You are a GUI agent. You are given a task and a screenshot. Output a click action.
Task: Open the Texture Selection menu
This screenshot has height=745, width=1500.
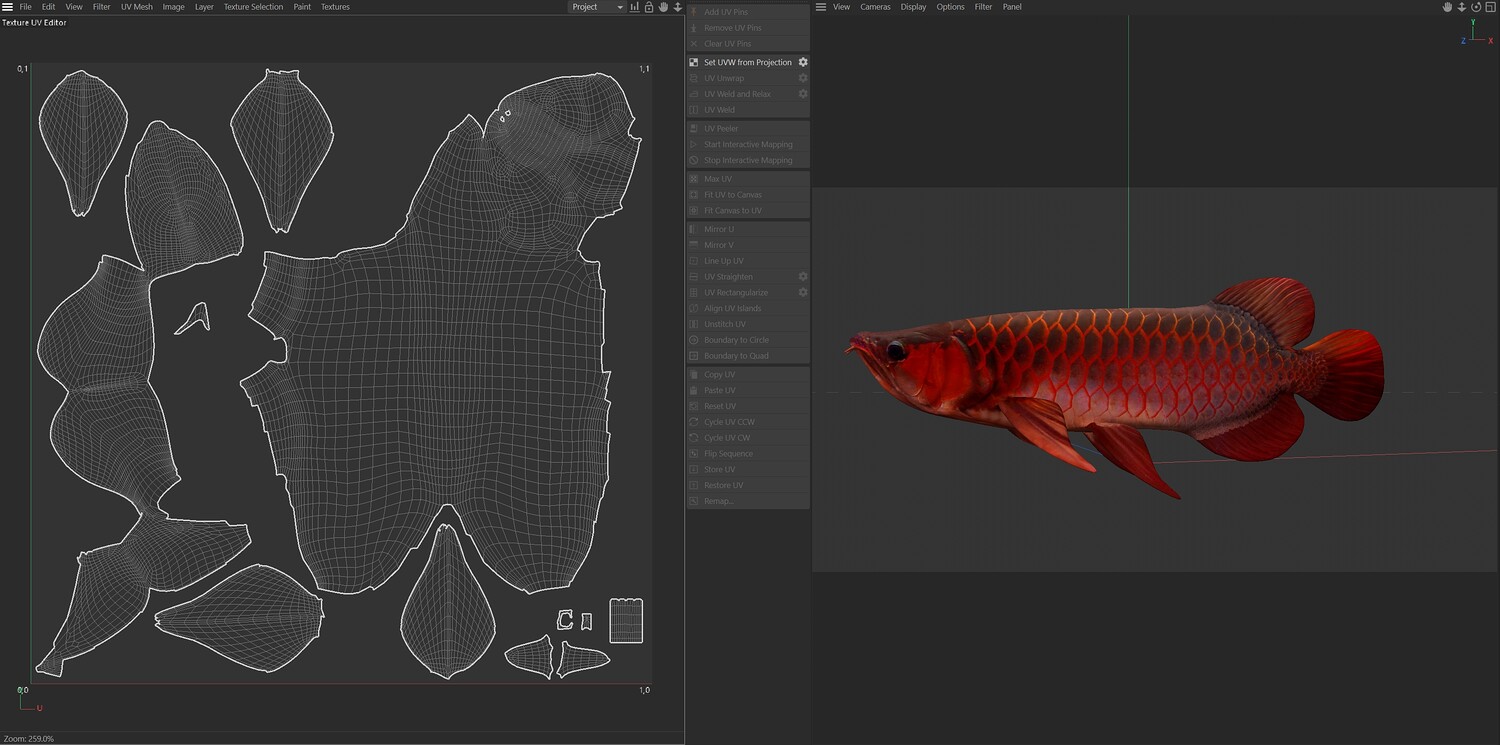(253, 7)
